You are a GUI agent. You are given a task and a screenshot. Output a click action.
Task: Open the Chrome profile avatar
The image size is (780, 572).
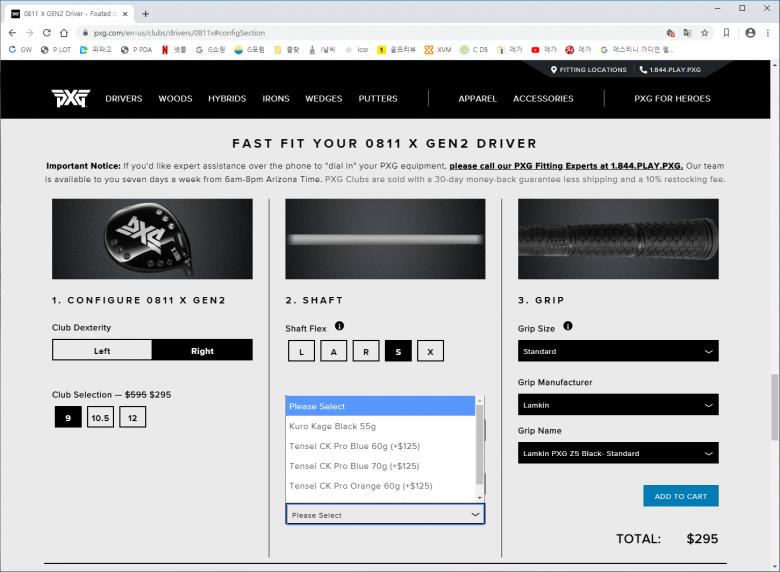(750, 33)
